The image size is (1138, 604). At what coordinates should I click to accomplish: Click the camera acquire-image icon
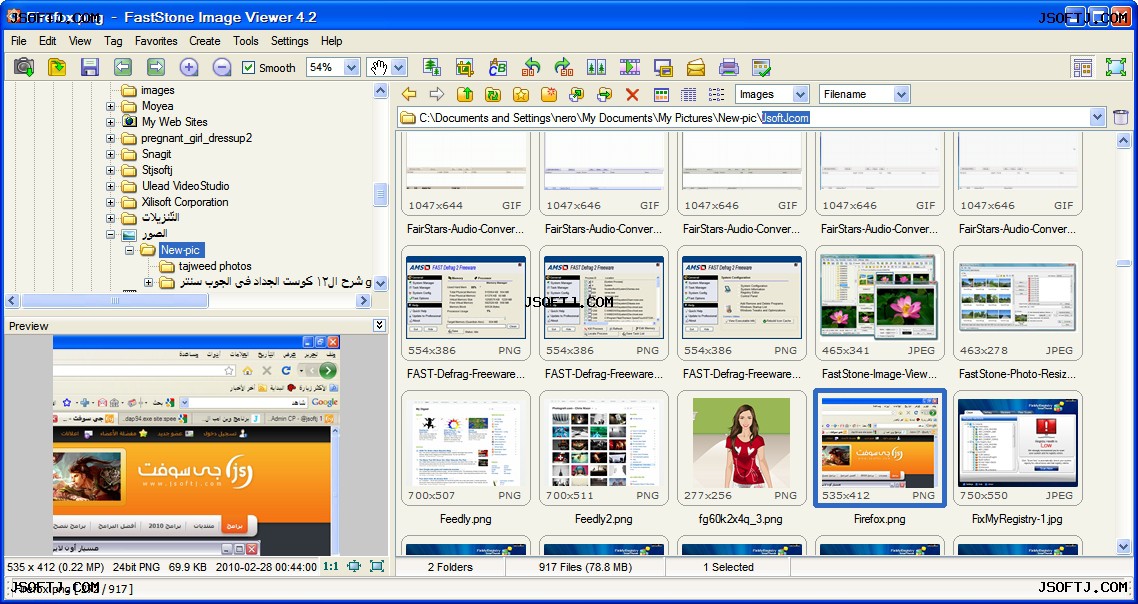coord(24,68)
